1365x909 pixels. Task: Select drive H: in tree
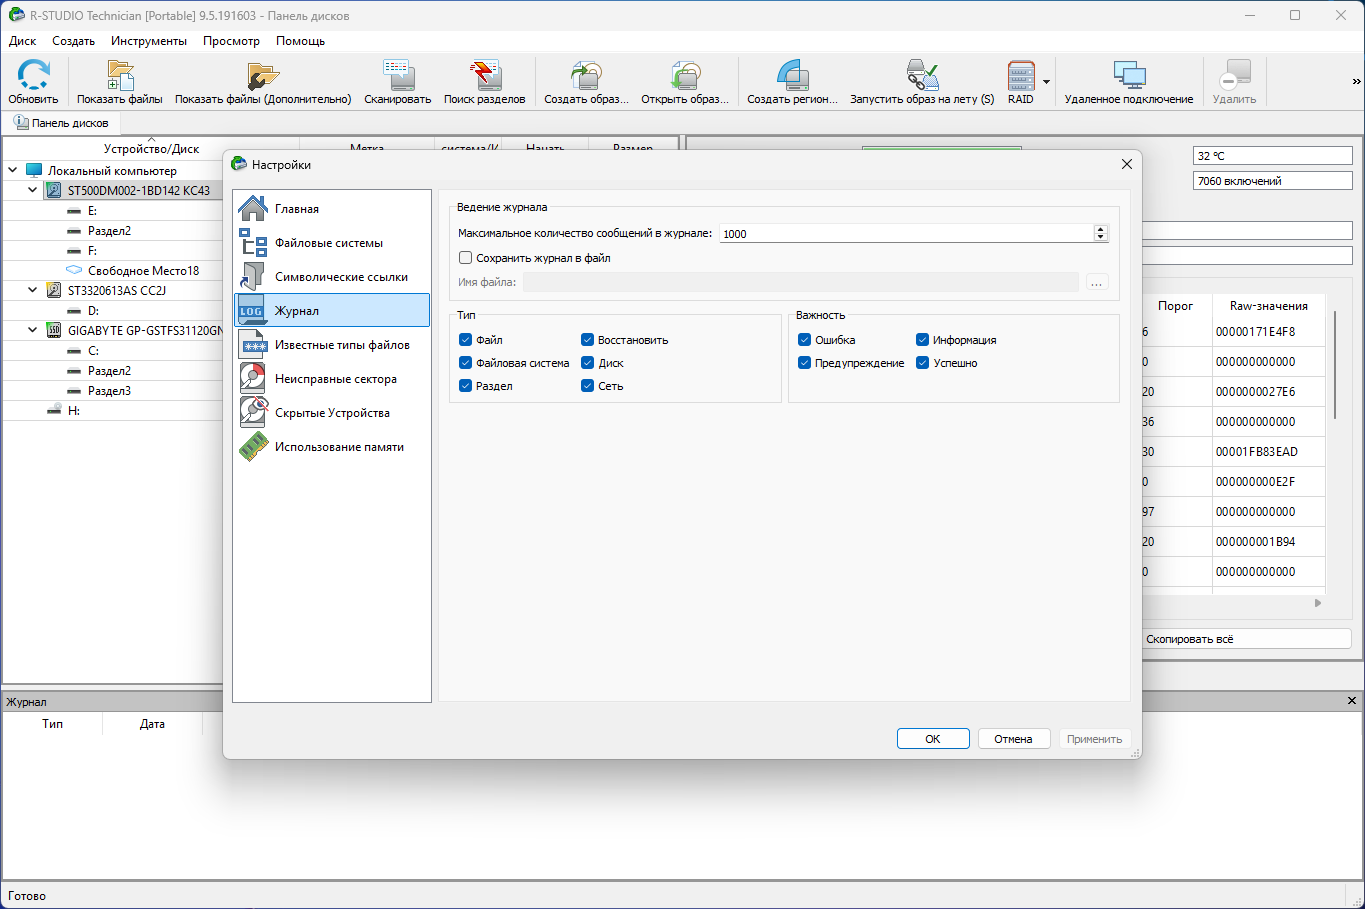coord(74,410)
